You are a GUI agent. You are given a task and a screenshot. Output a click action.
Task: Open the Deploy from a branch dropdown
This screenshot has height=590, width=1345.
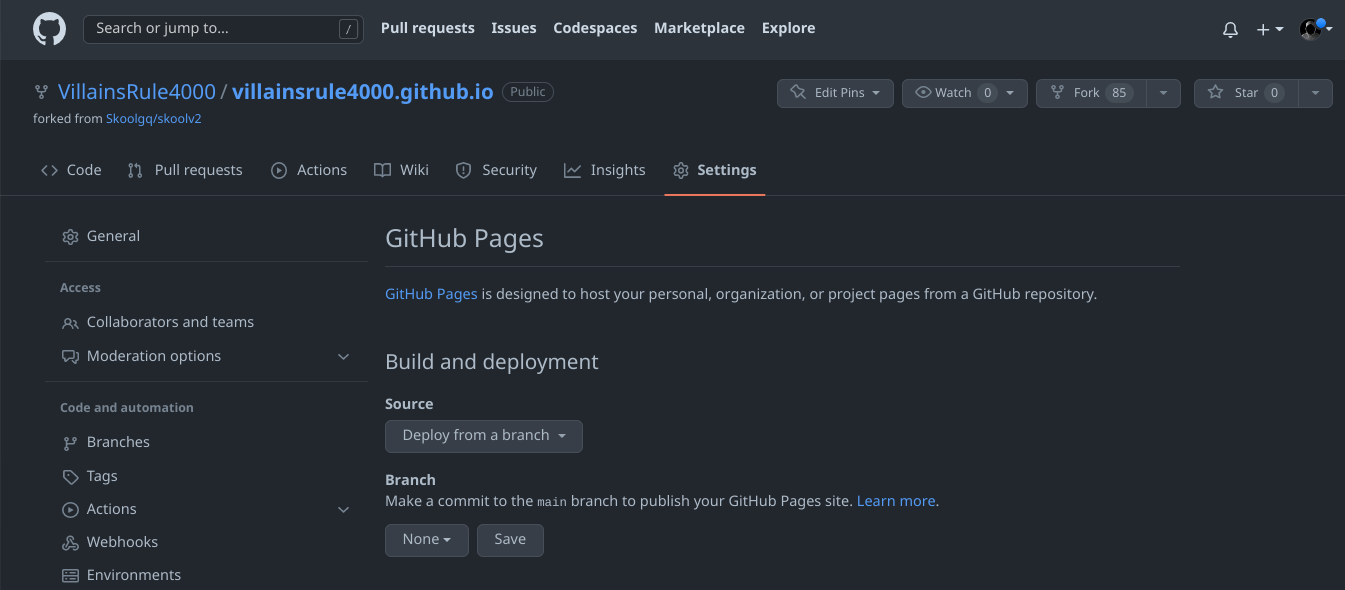[484, 436]
